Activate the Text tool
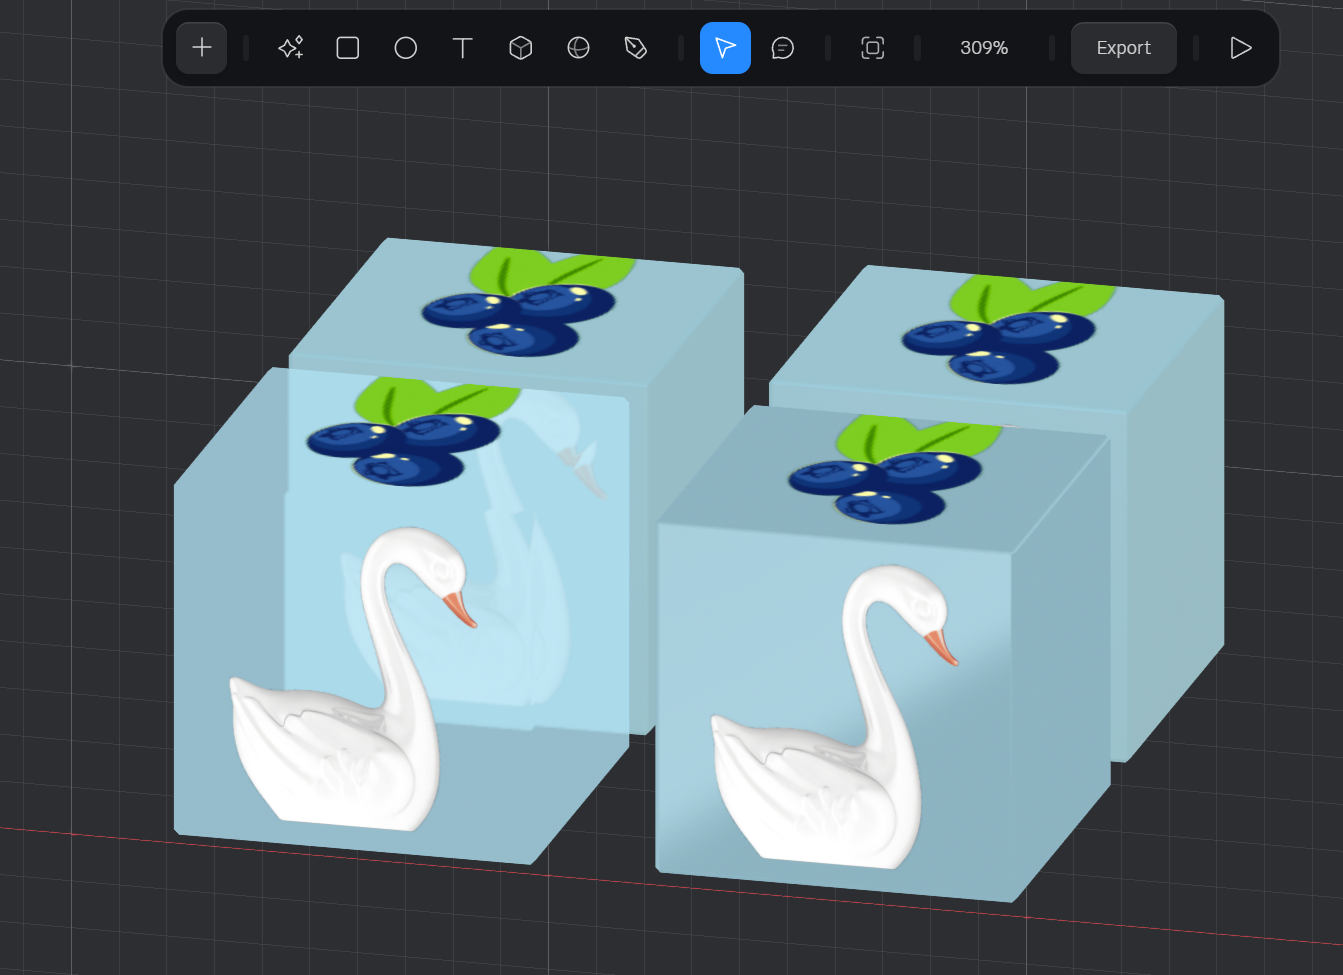This screenshot has width=1343, height=975. pyautogui.click(x=462, y=48)
